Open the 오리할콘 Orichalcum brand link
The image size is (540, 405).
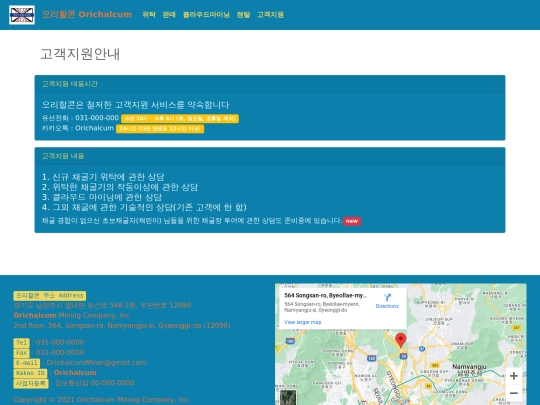[x=87, y=14]
